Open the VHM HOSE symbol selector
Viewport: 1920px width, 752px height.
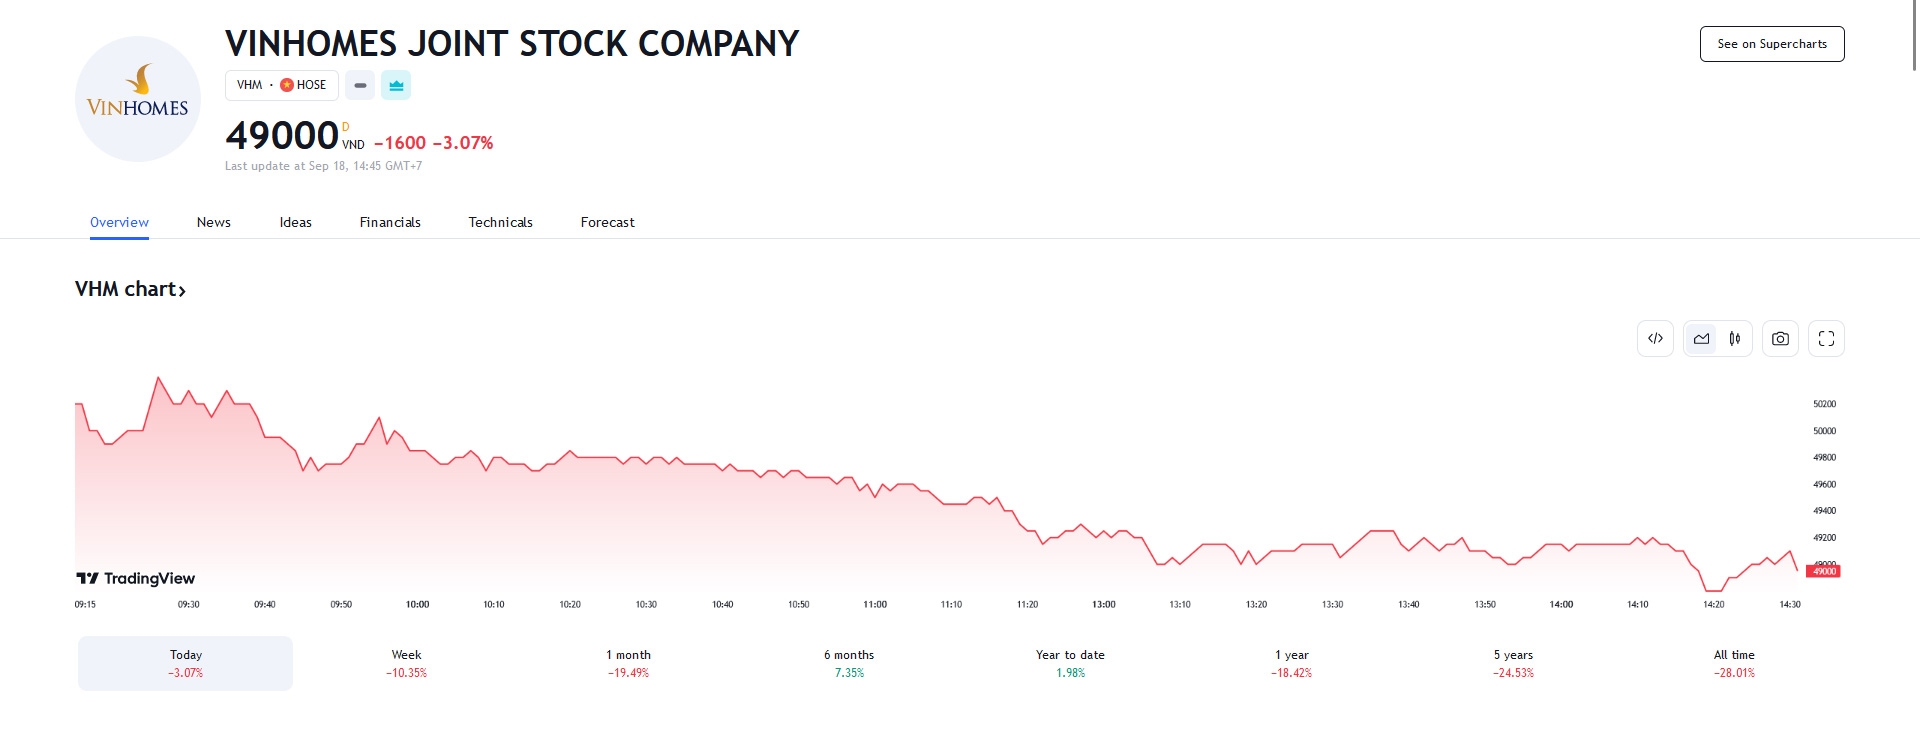[x=281, y=86]
